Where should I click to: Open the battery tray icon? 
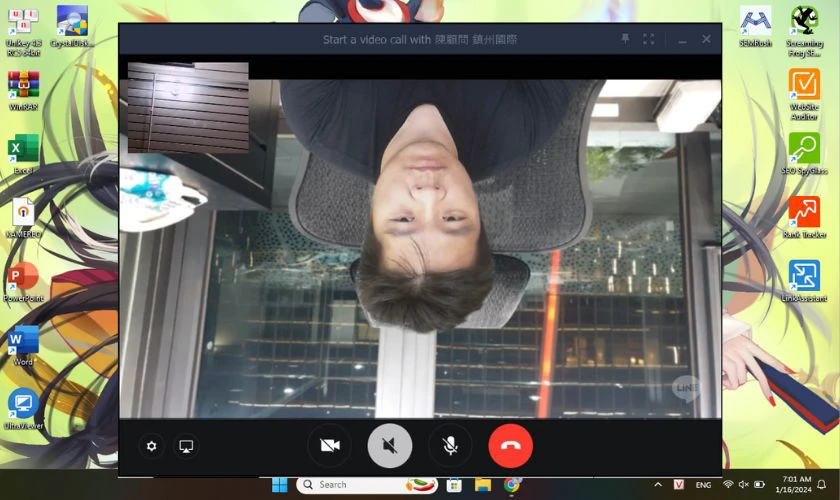pos(759,484)
